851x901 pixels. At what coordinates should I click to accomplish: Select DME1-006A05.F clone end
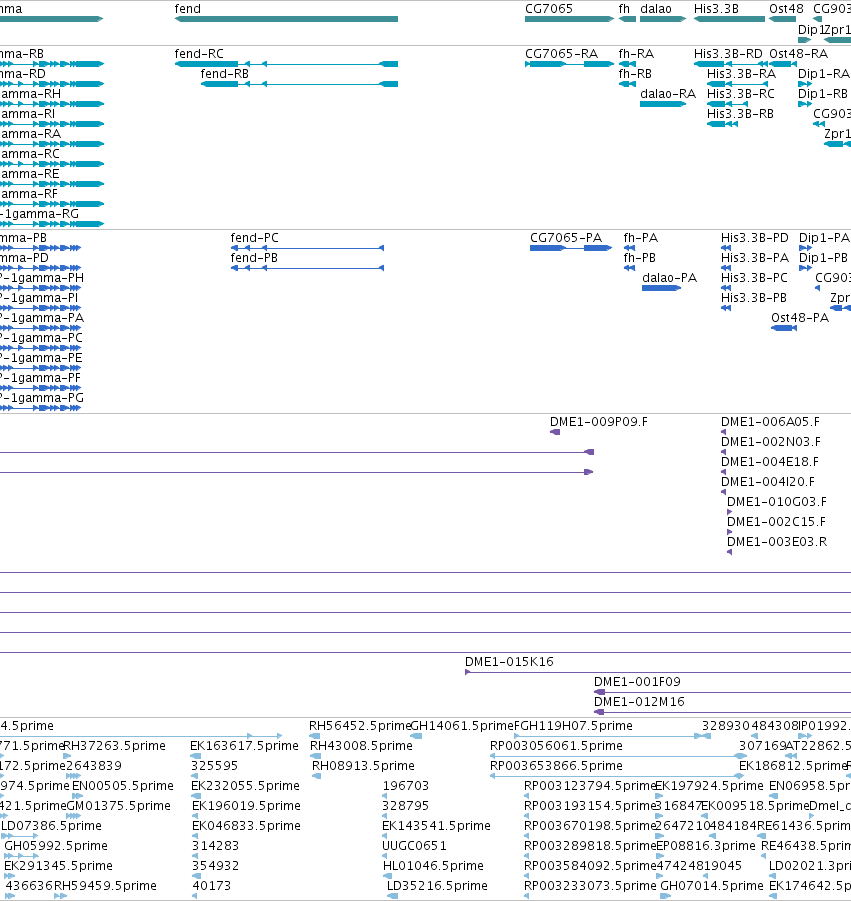pos(723,432)
